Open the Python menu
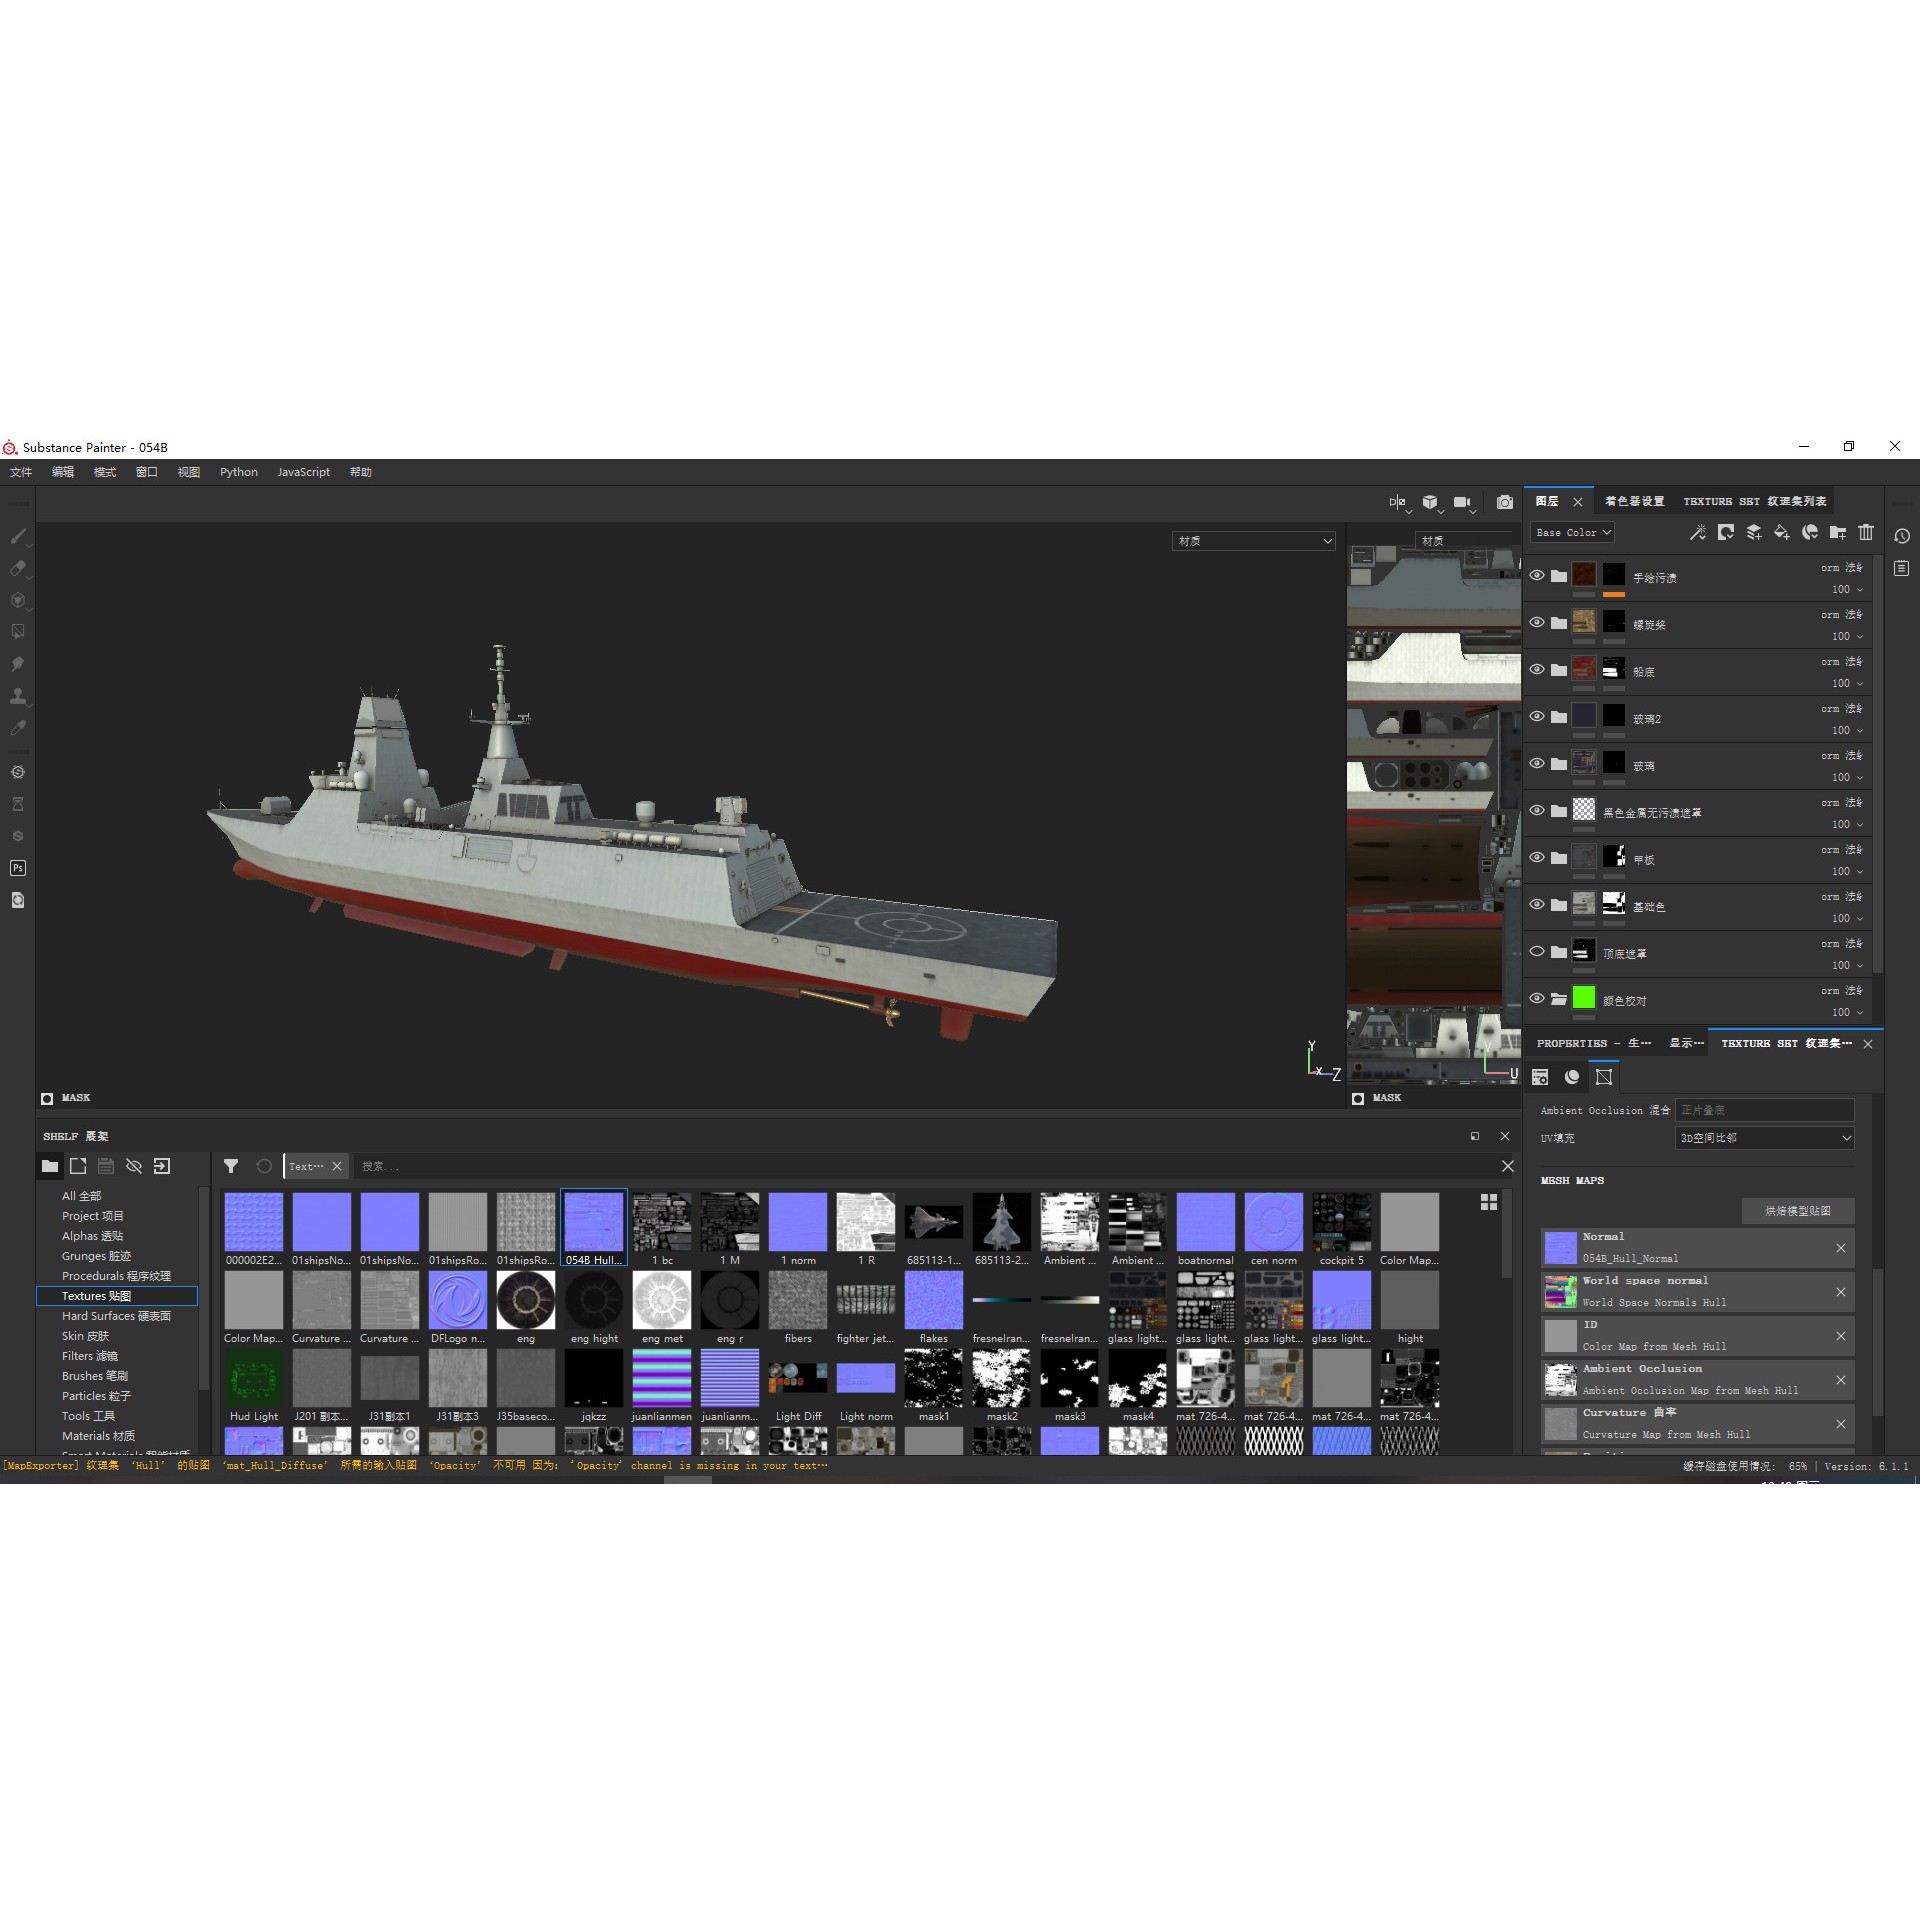 [237, 471]
